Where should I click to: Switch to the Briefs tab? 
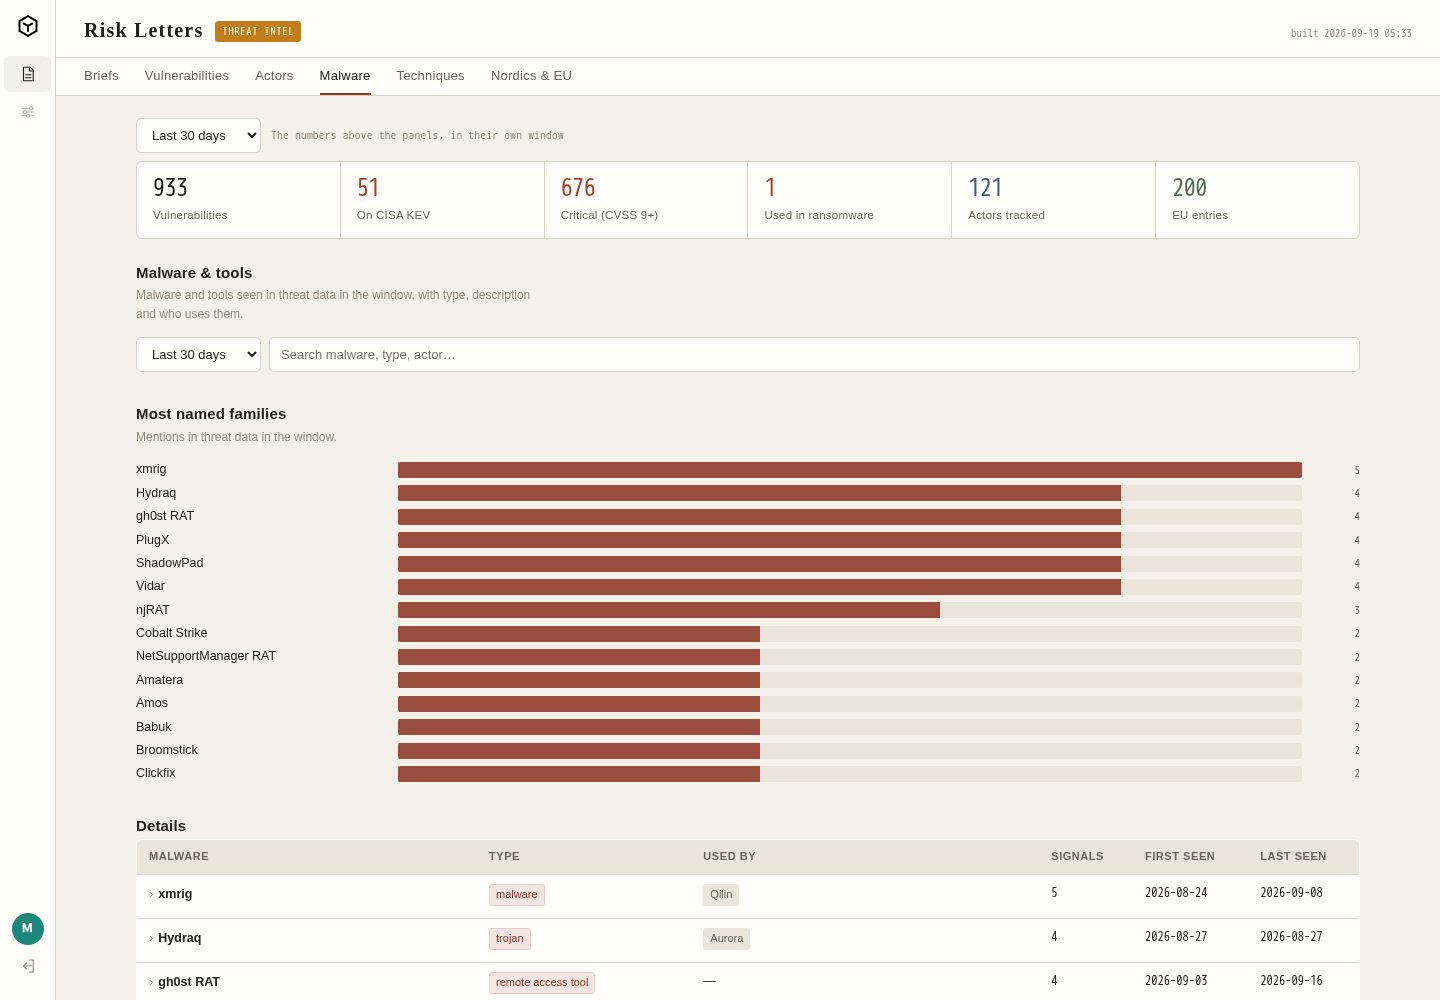[101, 76]
